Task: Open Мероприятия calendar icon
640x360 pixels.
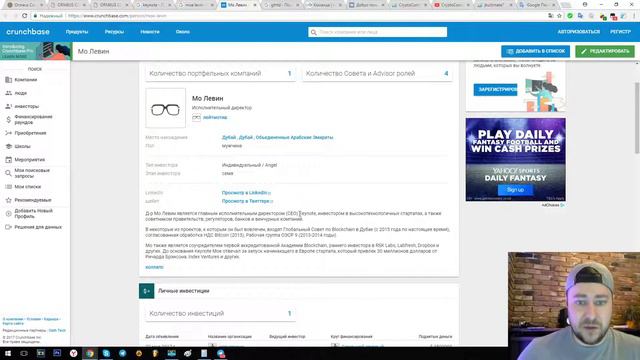Action: pos(9,160)
